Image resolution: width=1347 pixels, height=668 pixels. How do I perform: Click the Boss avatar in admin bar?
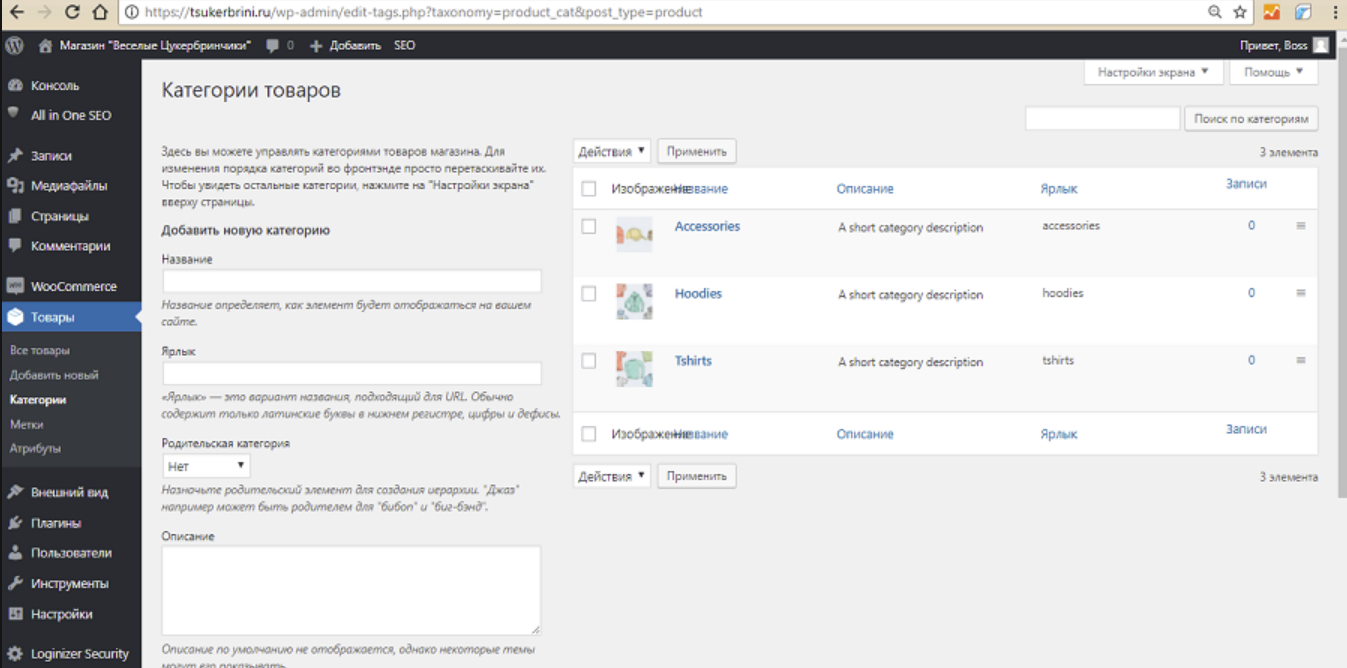click(1321, 45)
